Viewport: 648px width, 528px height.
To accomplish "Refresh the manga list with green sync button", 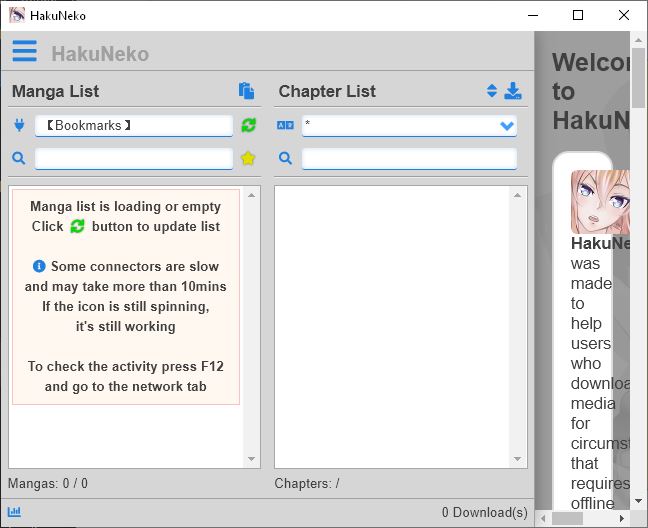I will pos(249,125).
